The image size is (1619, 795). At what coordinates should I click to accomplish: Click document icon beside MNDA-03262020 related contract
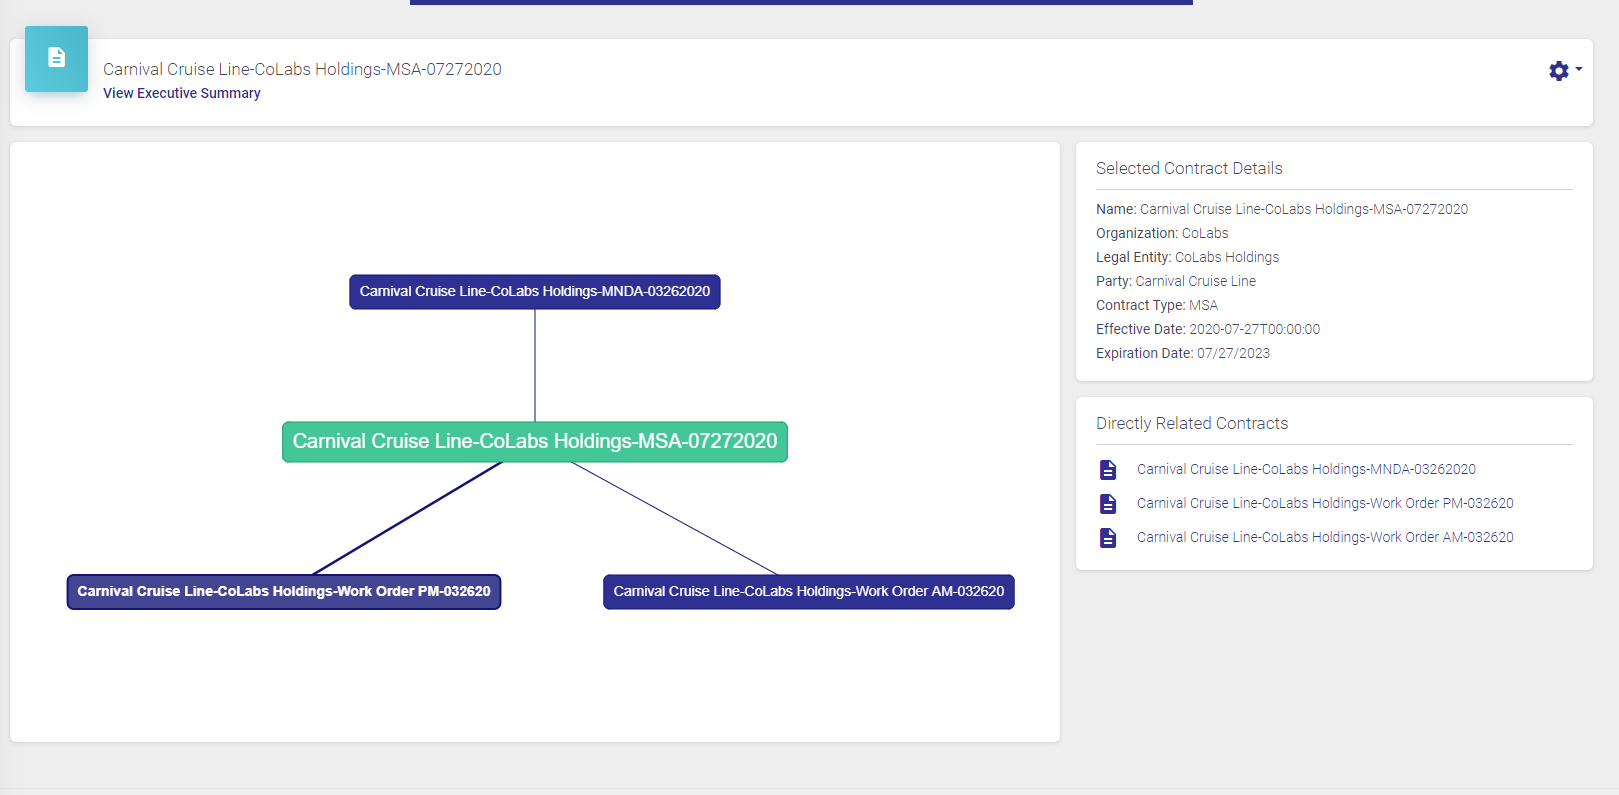1108,470
